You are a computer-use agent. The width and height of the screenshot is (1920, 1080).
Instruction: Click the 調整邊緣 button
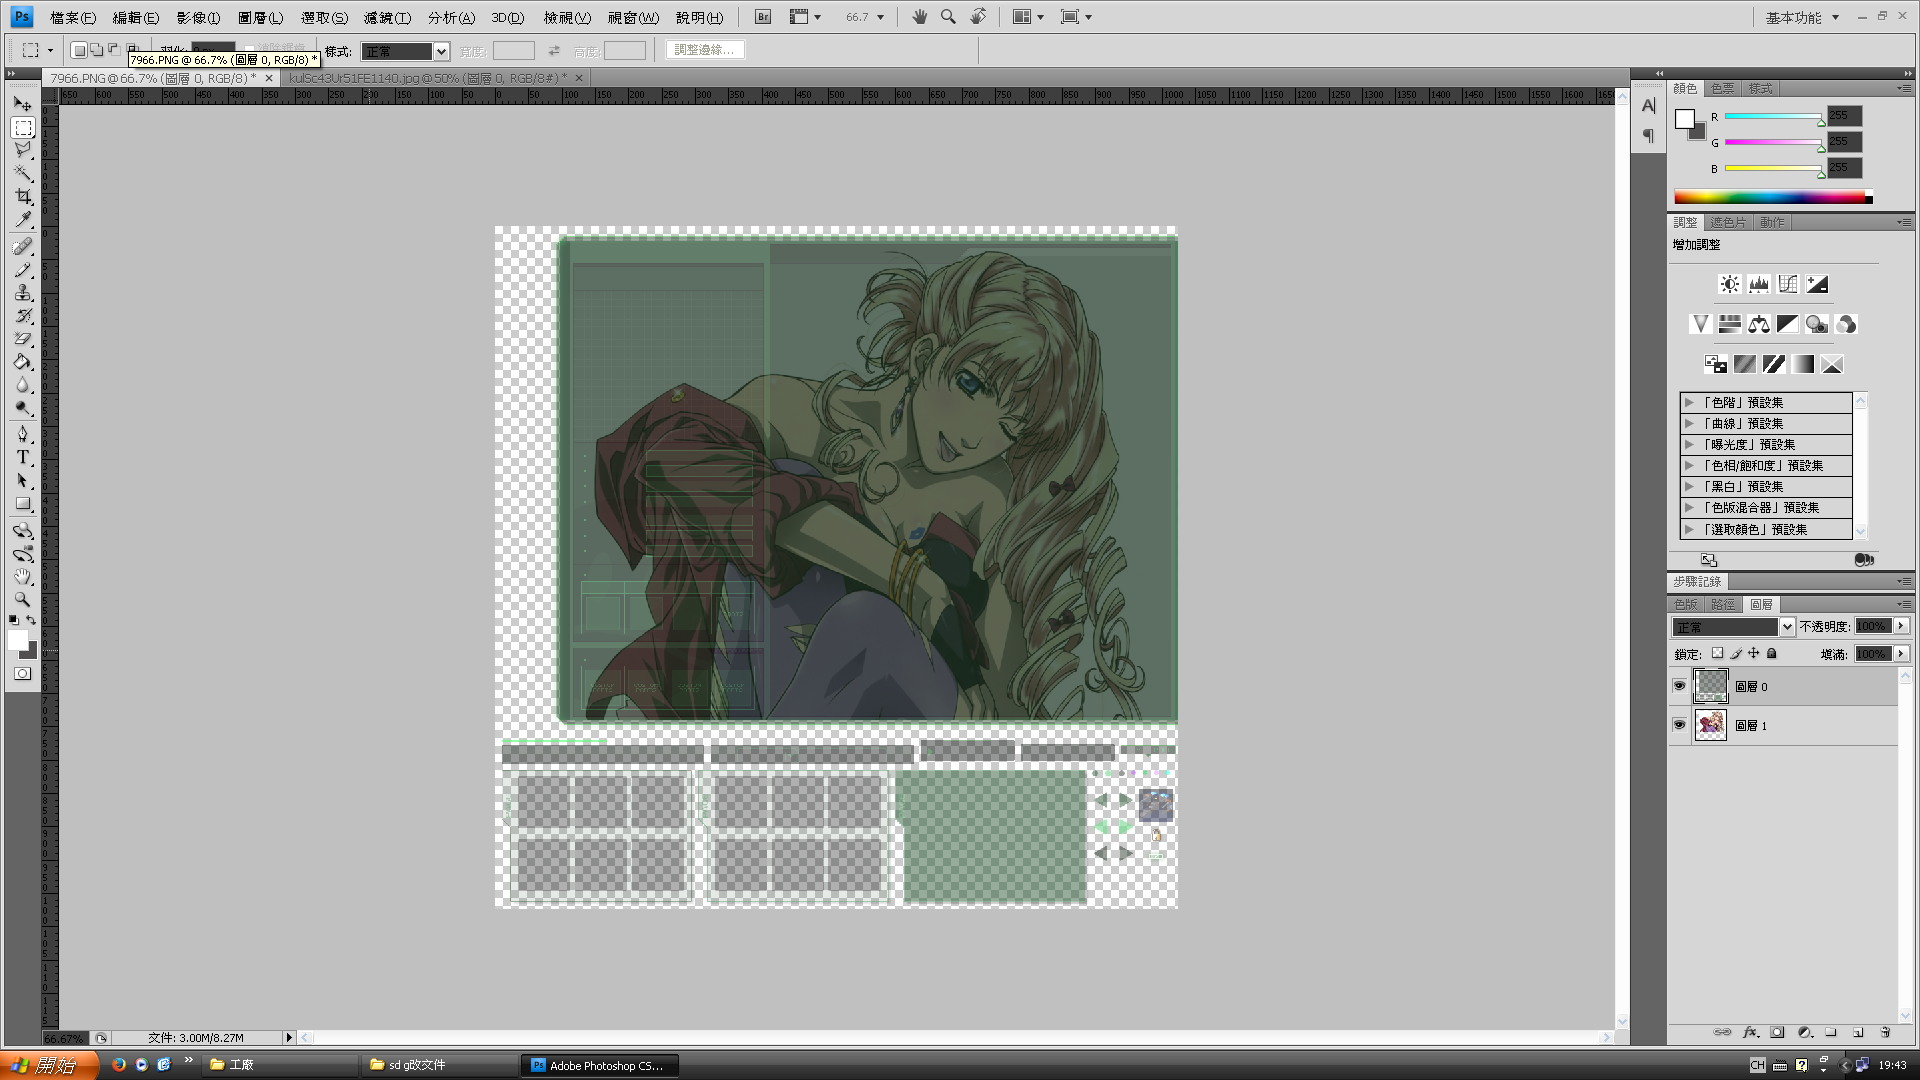pyautogui.click(x=704, y=50)
